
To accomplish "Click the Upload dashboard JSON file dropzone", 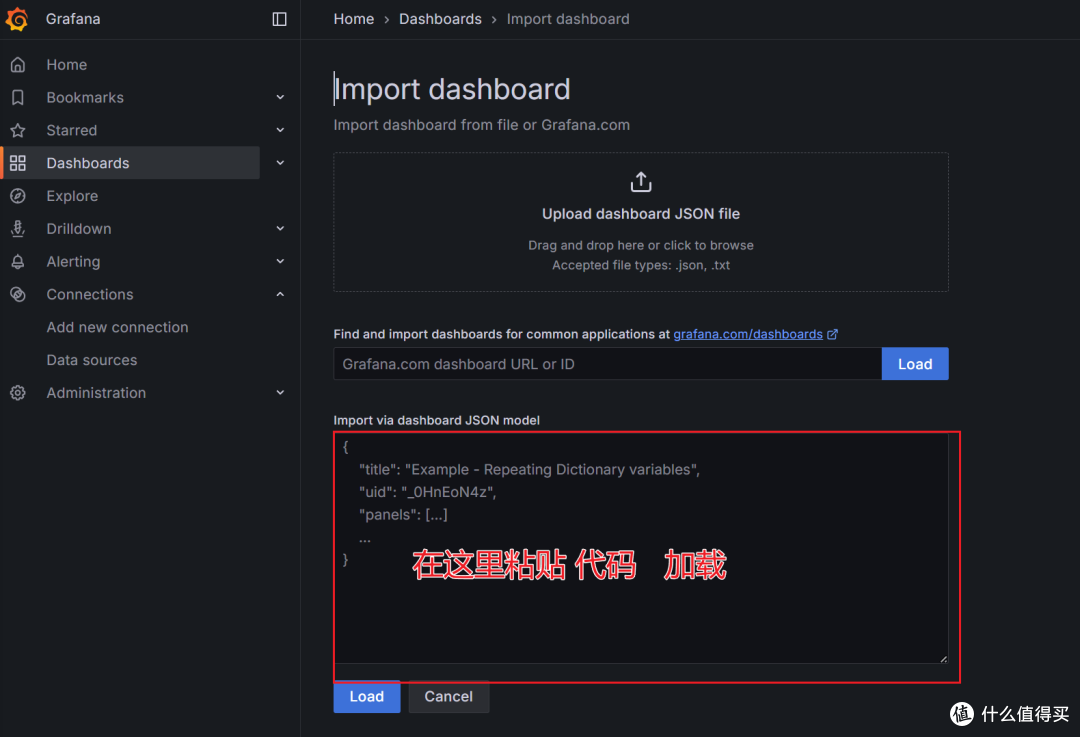I will click(x=641, y=222).
